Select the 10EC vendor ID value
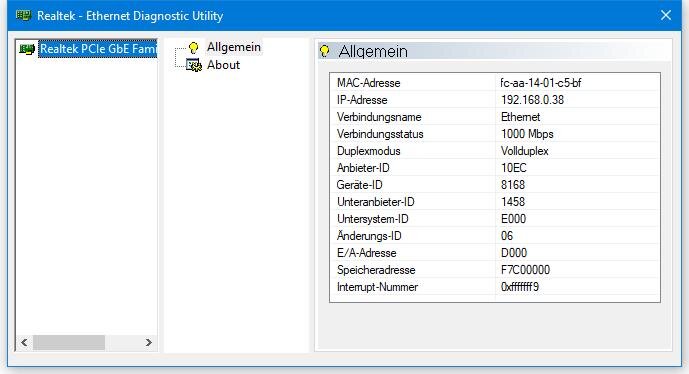This screenshot has height=374, width=689. pos(513,168)
